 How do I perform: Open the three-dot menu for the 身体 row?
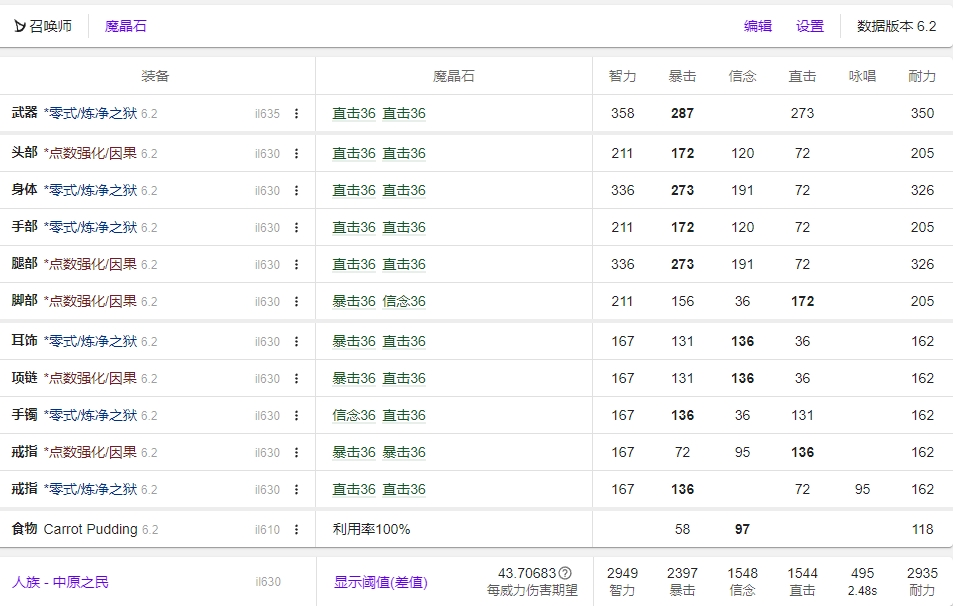pyautogui.click(x=296, y=191)
